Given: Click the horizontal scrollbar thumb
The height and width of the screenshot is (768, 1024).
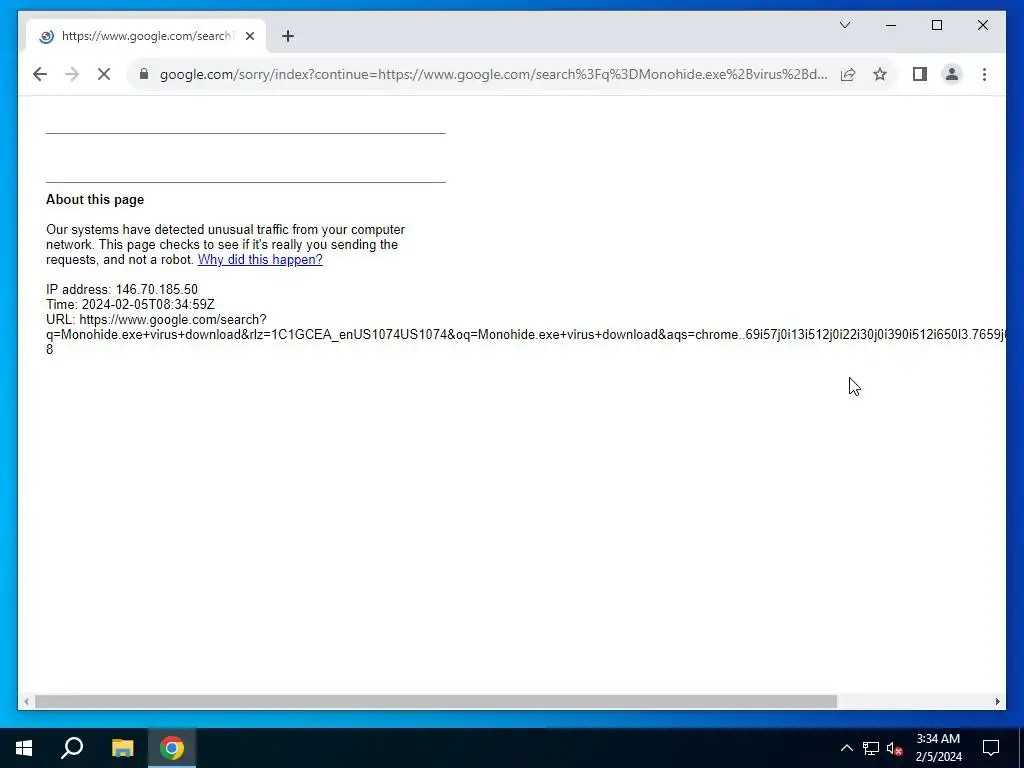Looking at the screenshot, I should tap(436, 701).
